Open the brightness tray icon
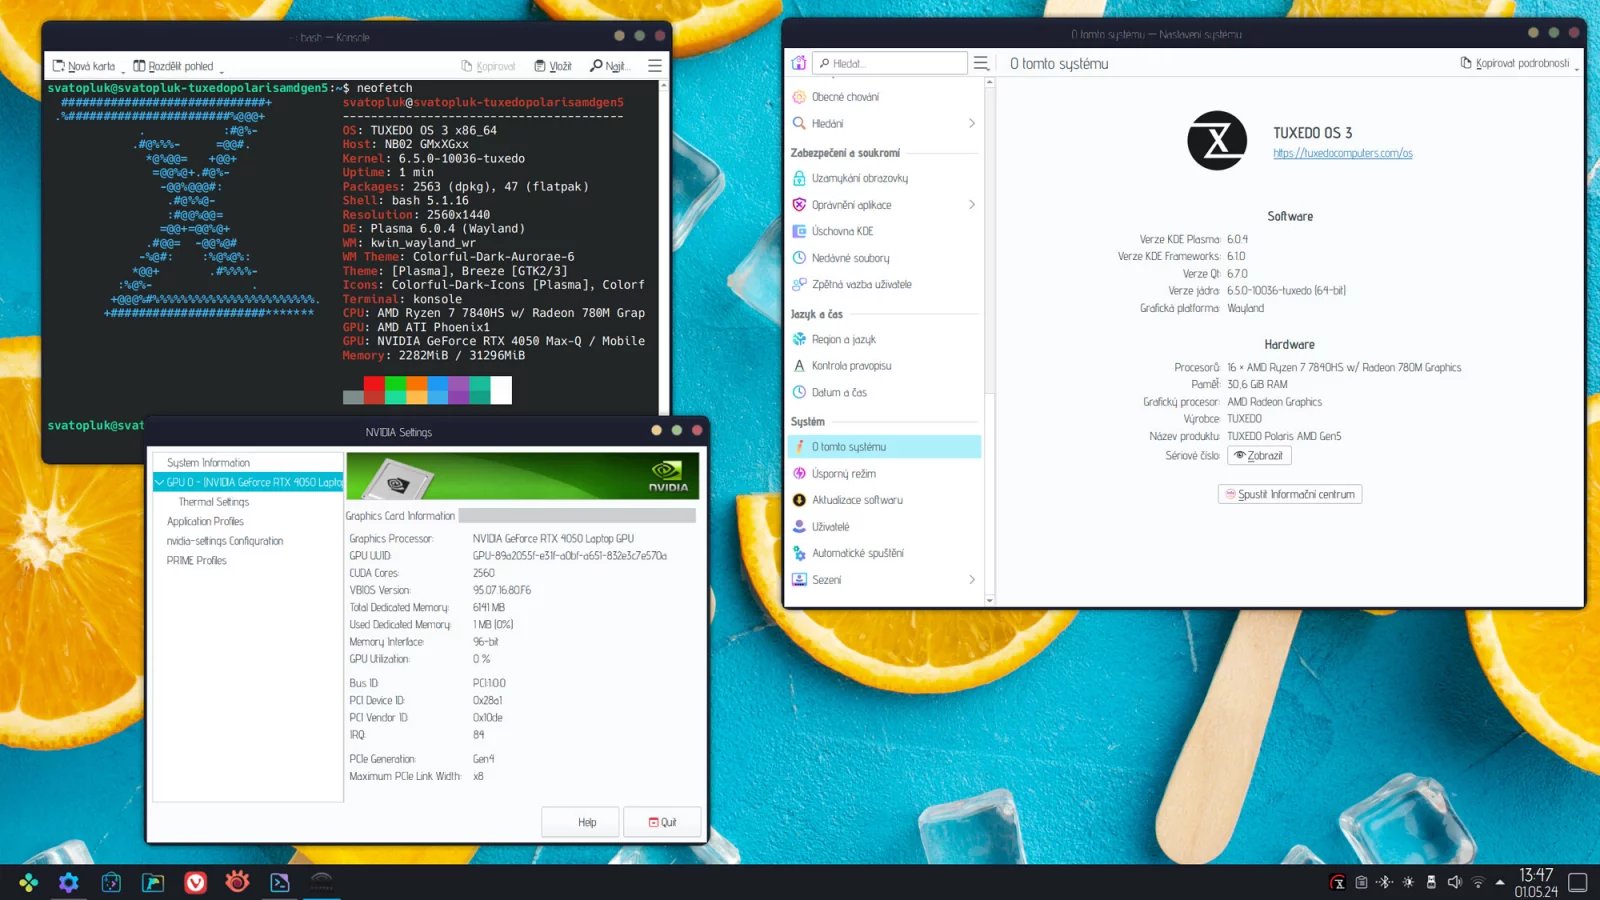This screenshot has width=1600, height=900. 1408,882
